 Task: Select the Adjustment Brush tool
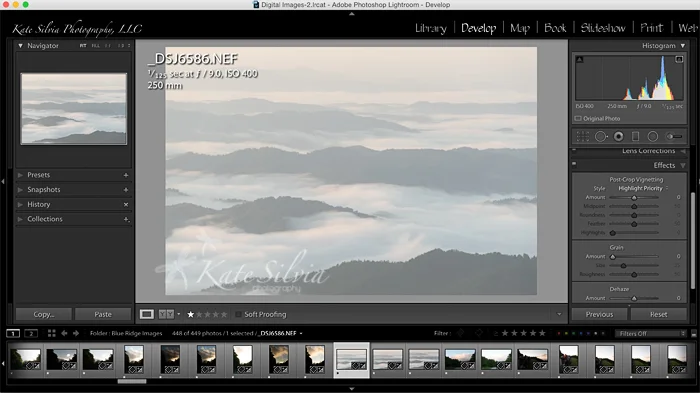pyautogui.click(x=674, y=137)
